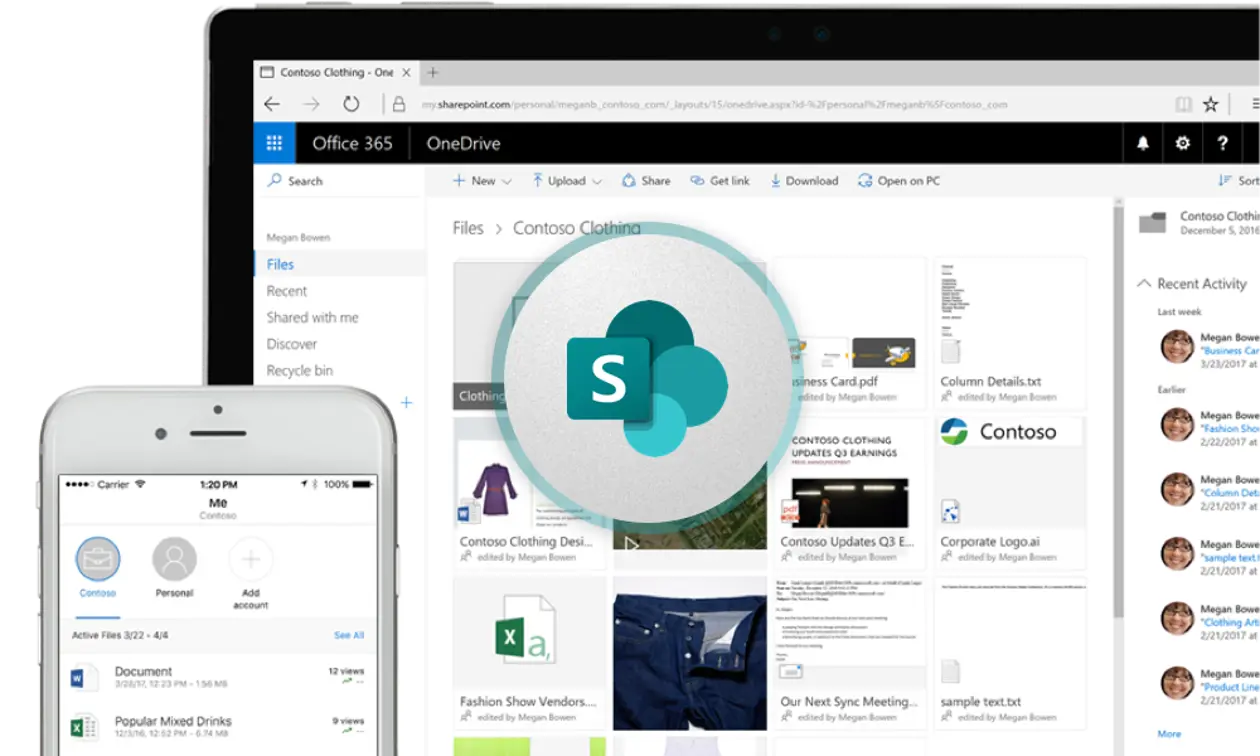
Task: Open the Column Details.txt file tile
Action: 1011,333
